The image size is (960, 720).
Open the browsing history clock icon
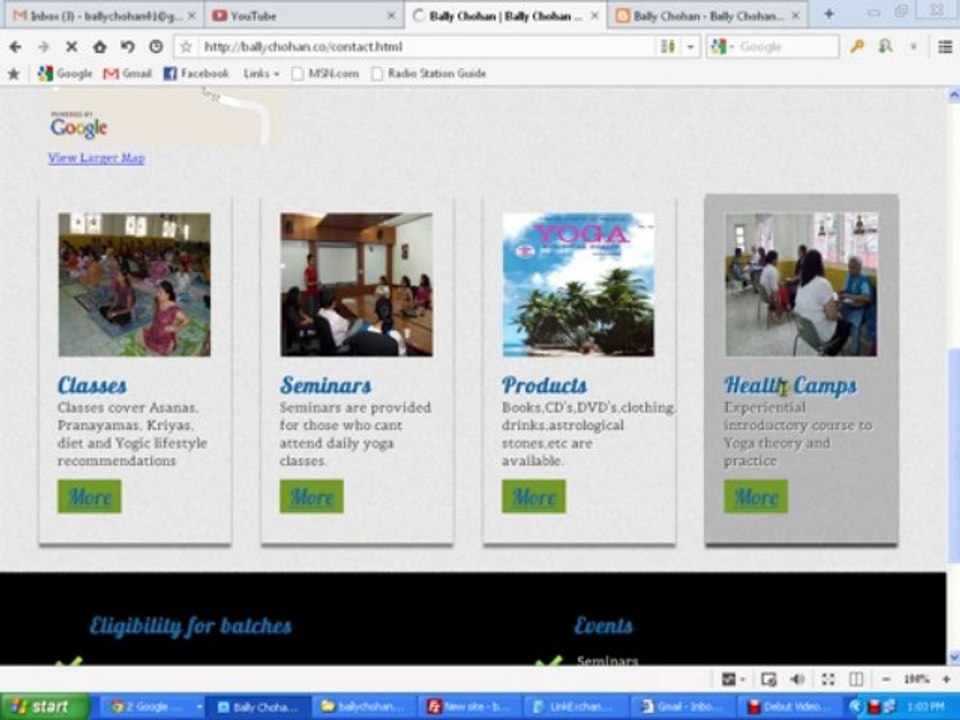(x=156, y=47)
